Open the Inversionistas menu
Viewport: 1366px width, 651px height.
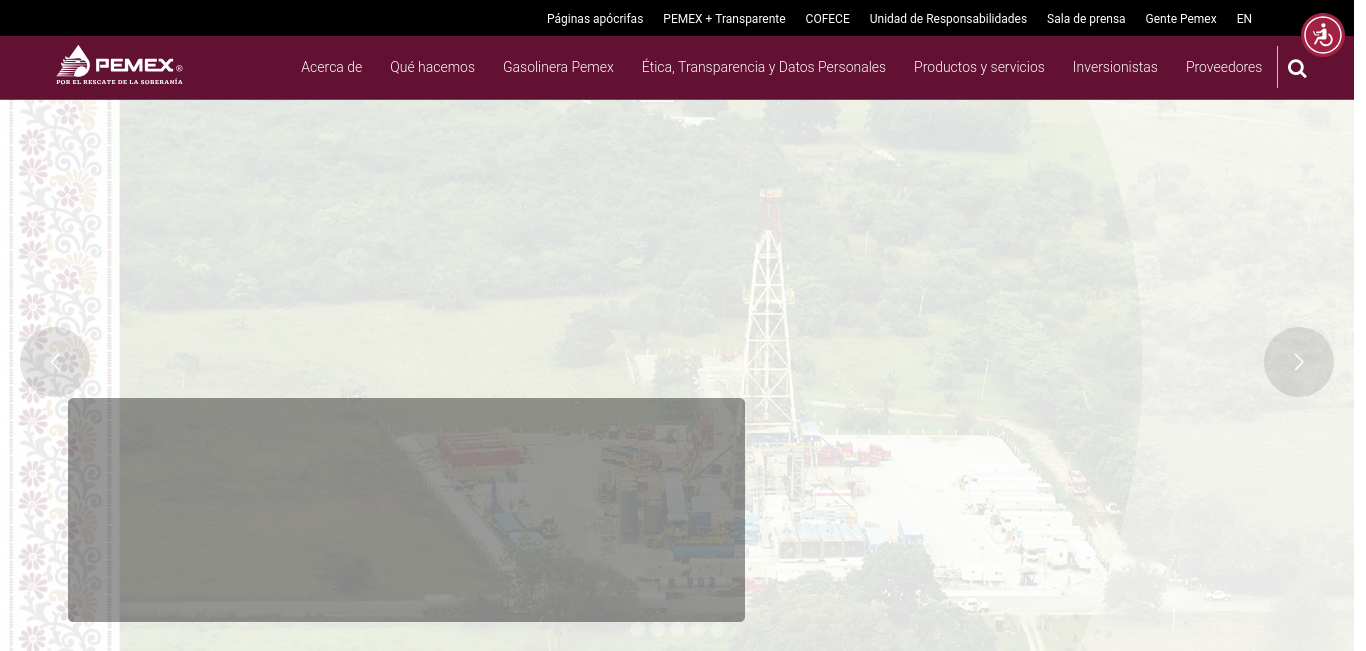1115,67
